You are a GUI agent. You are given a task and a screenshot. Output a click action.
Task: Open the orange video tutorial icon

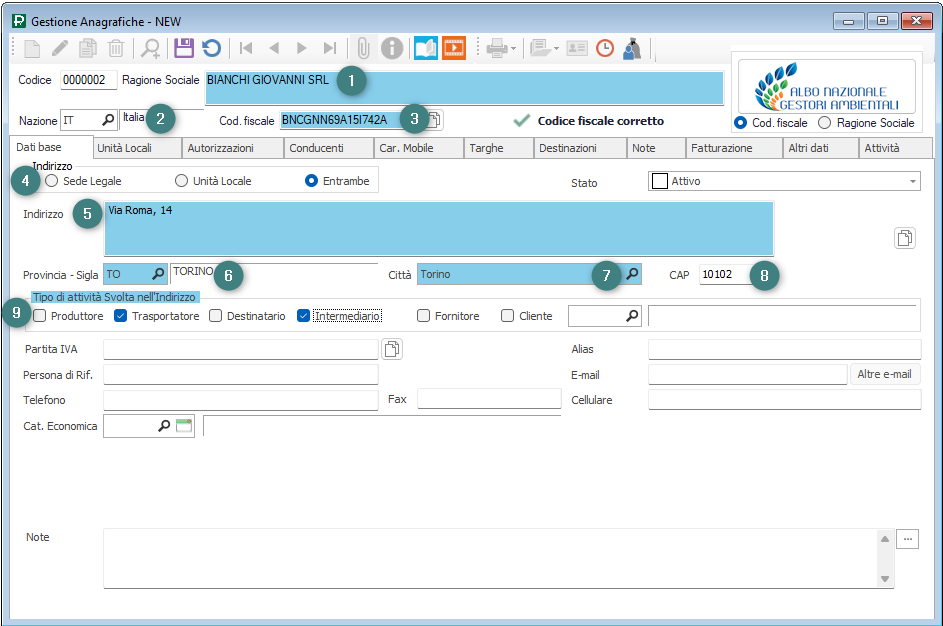coord(454,48)
